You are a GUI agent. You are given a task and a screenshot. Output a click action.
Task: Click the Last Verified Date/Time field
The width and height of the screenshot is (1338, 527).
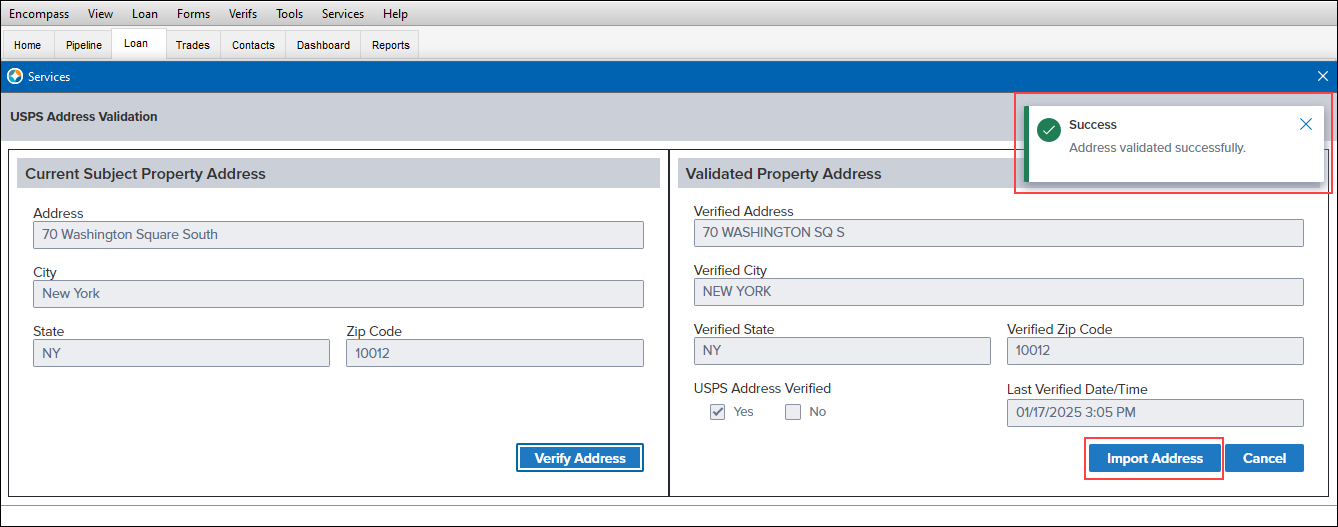[1155, 413]
